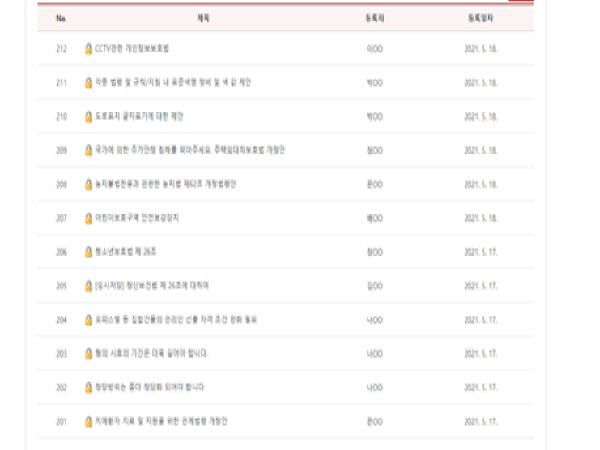Select the lock icon on post 202
600x450 pixels.
pos(88,387)
